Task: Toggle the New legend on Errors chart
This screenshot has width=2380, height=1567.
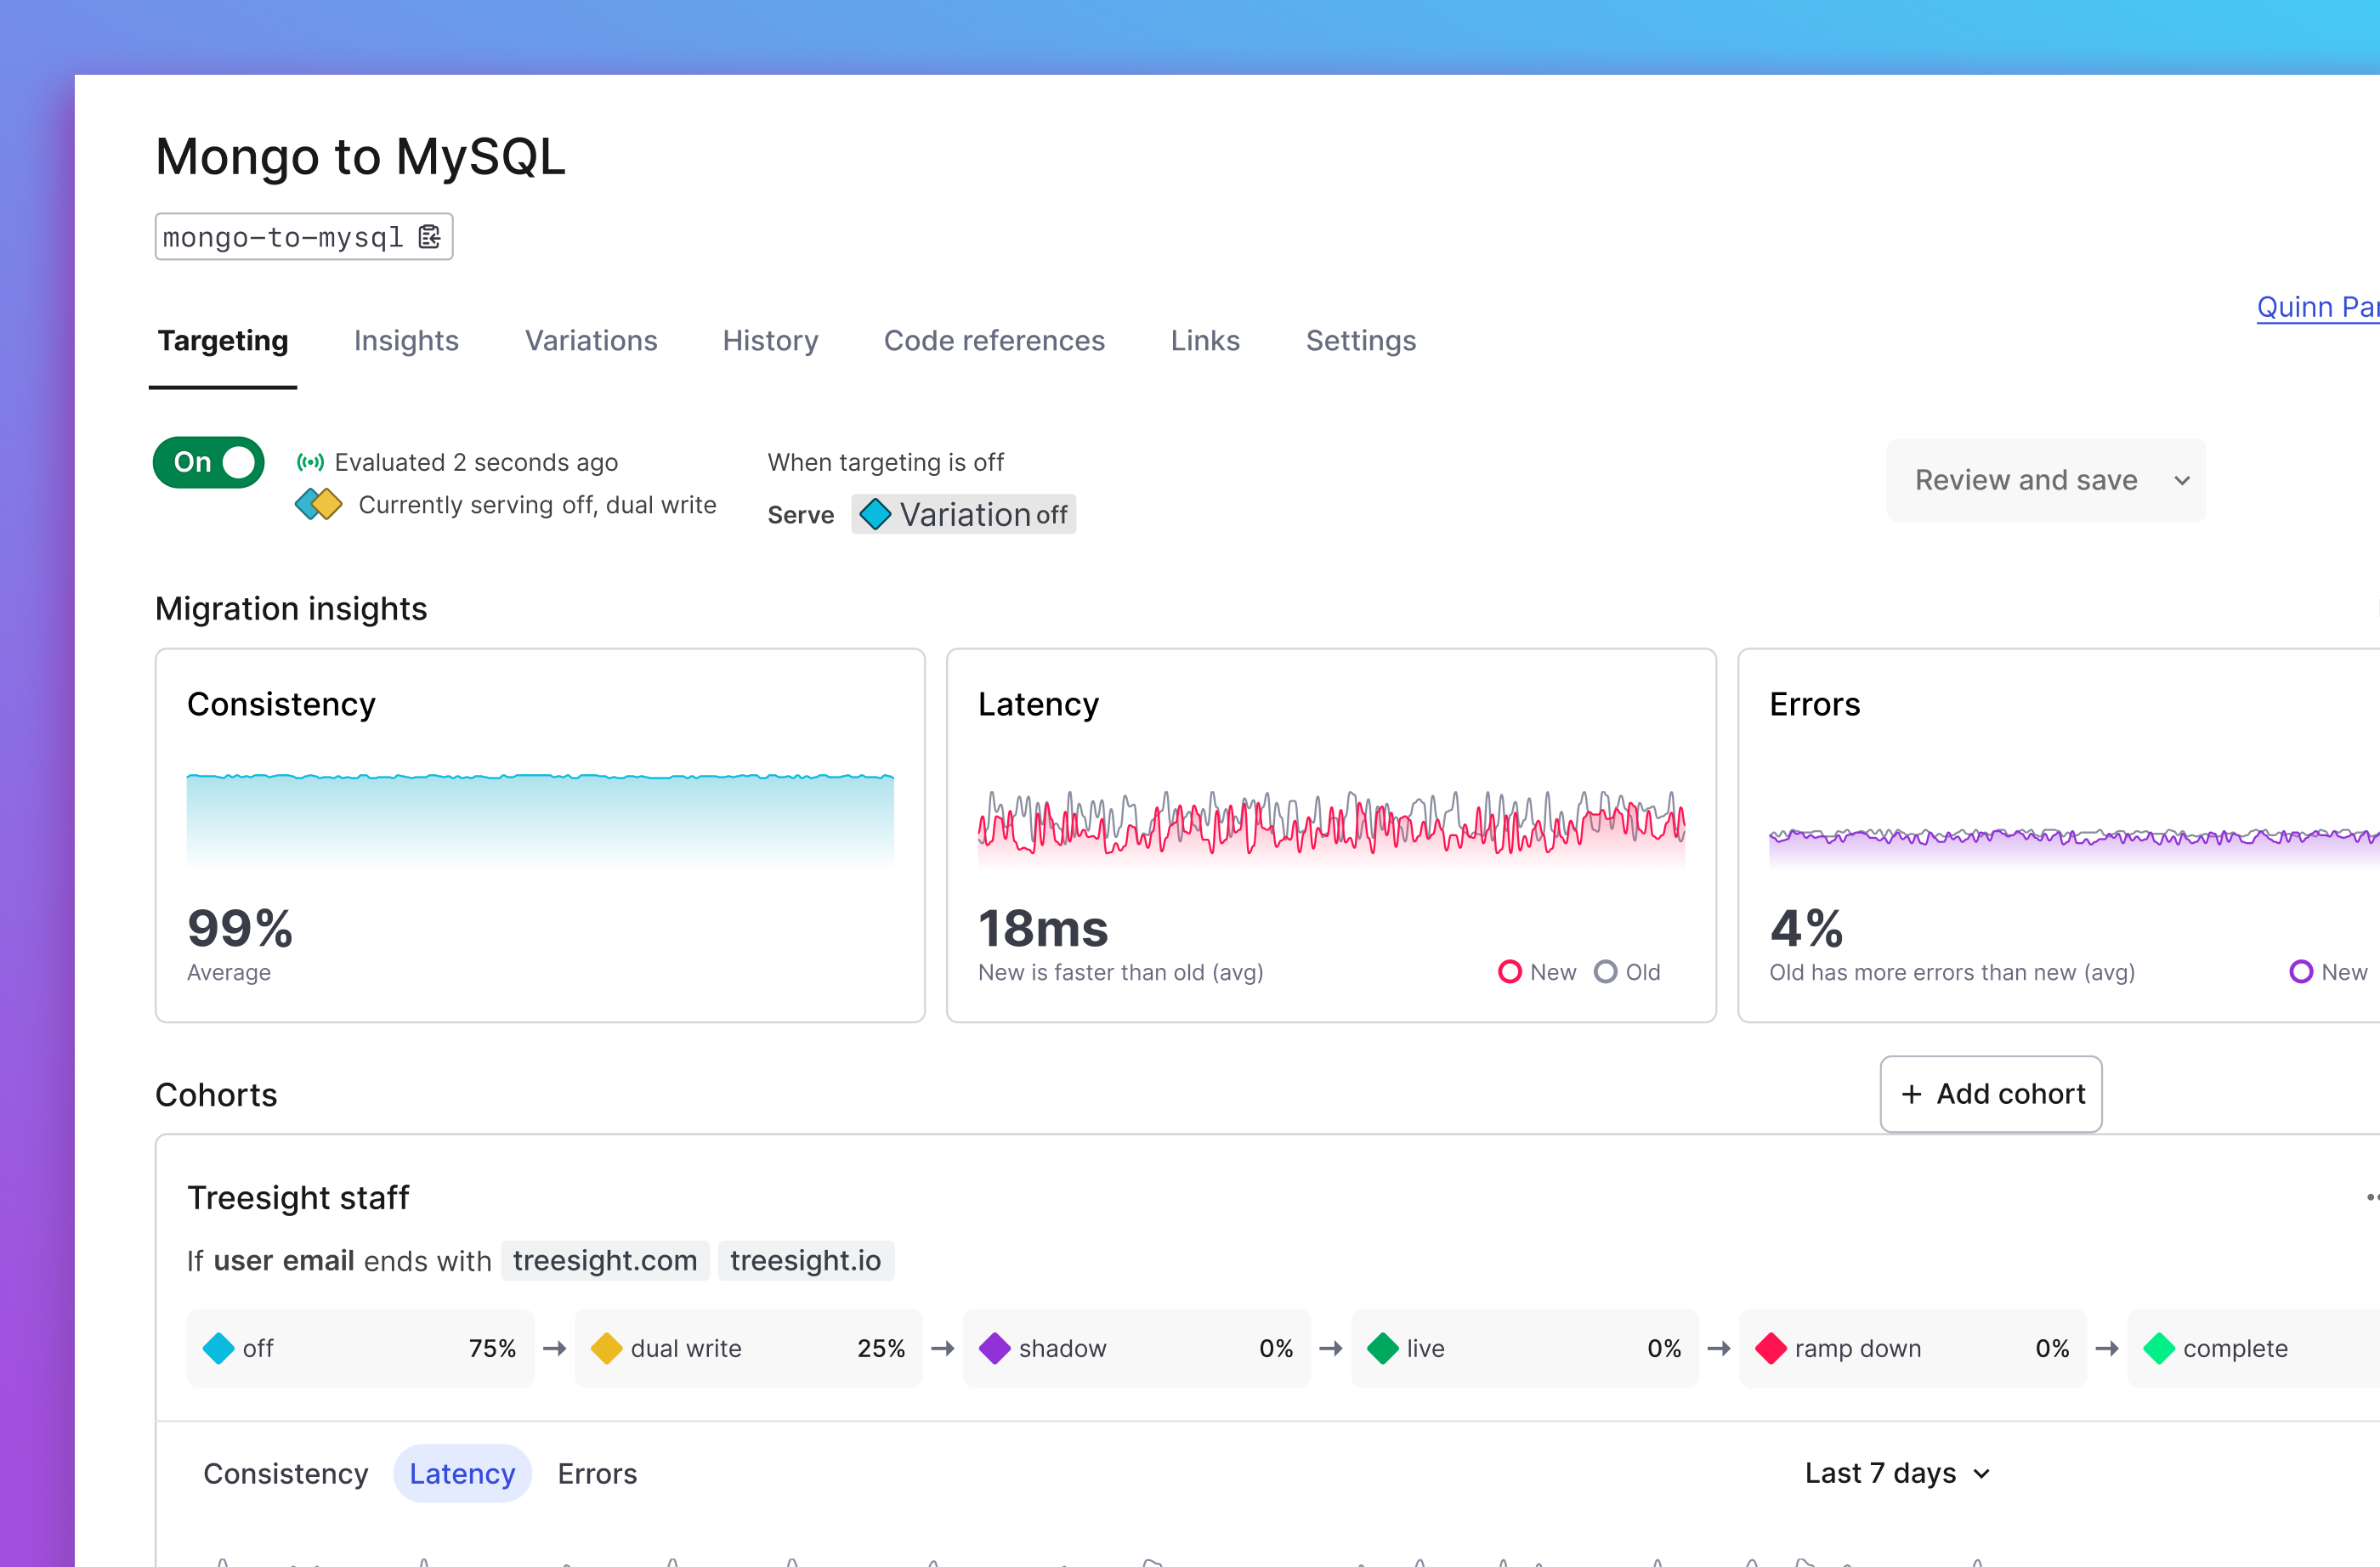Action: 2302,971
